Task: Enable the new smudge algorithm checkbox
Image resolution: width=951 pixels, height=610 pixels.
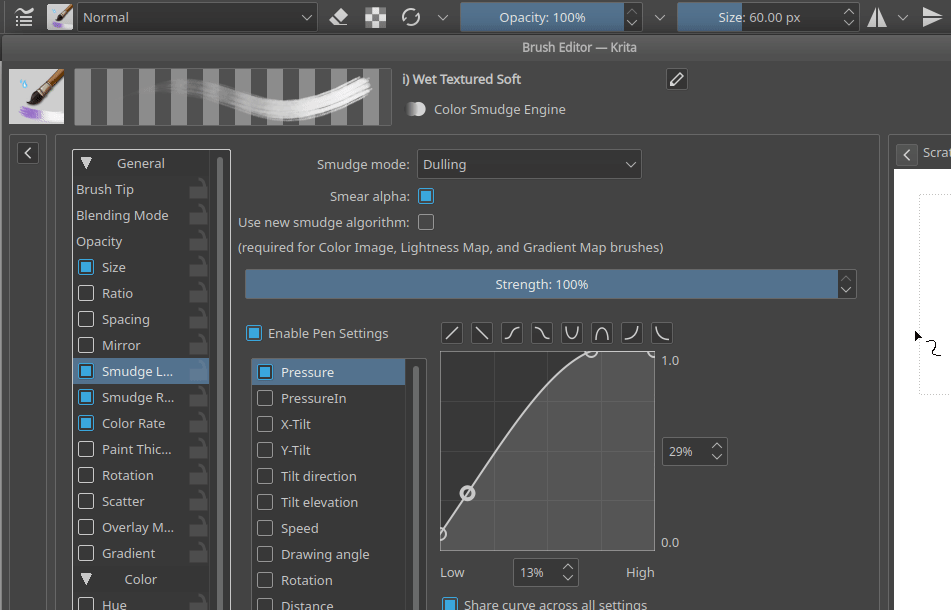Action: coord(426,222)
